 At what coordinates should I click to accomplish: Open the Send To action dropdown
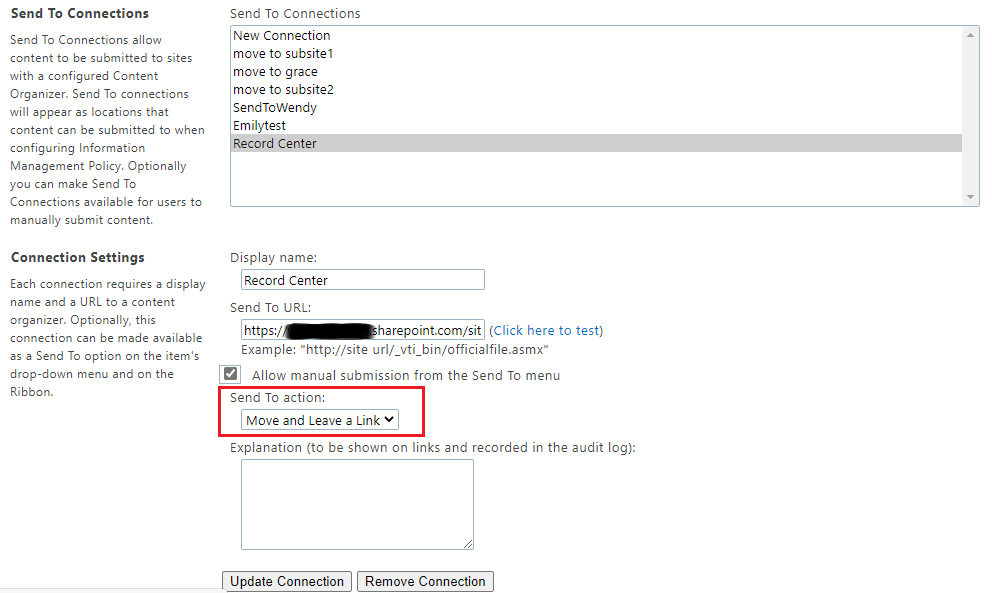pos(318,419)
